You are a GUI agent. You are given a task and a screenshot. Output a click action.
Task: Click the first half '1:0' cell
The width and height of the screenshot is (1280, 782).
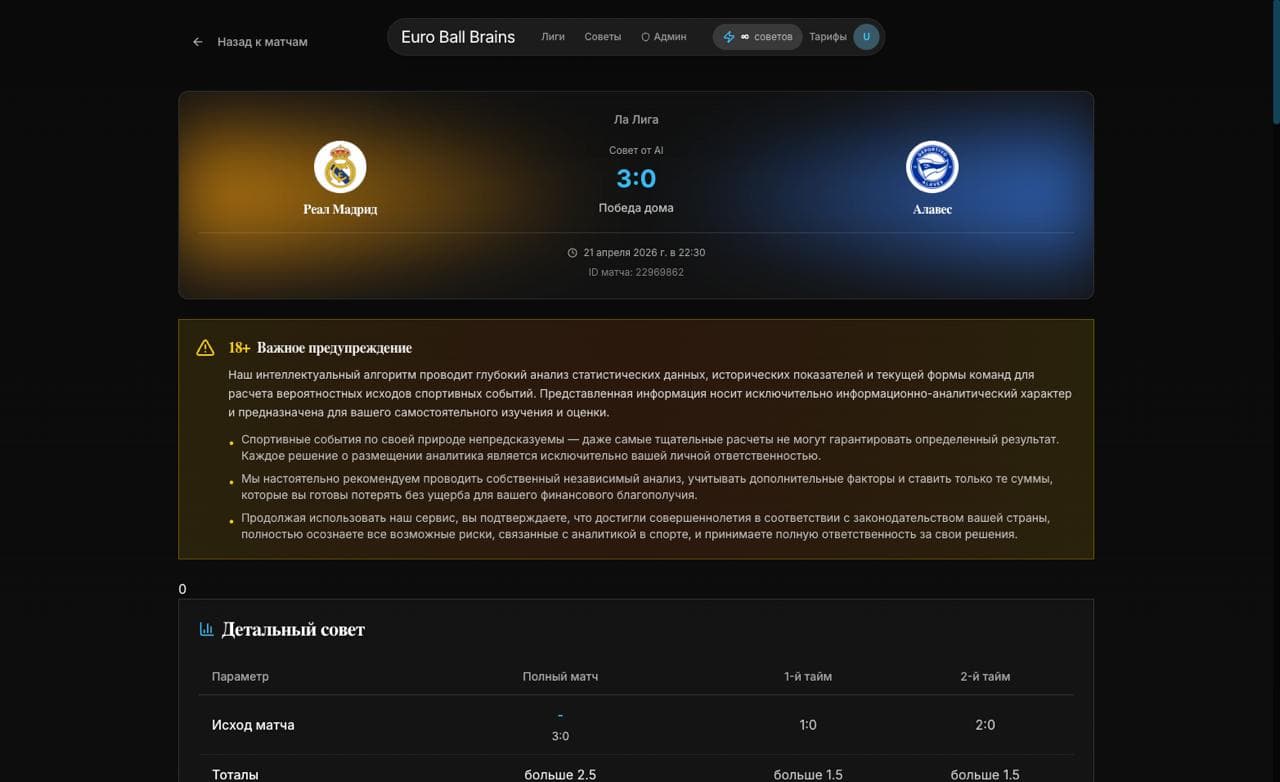pos(808,725)
